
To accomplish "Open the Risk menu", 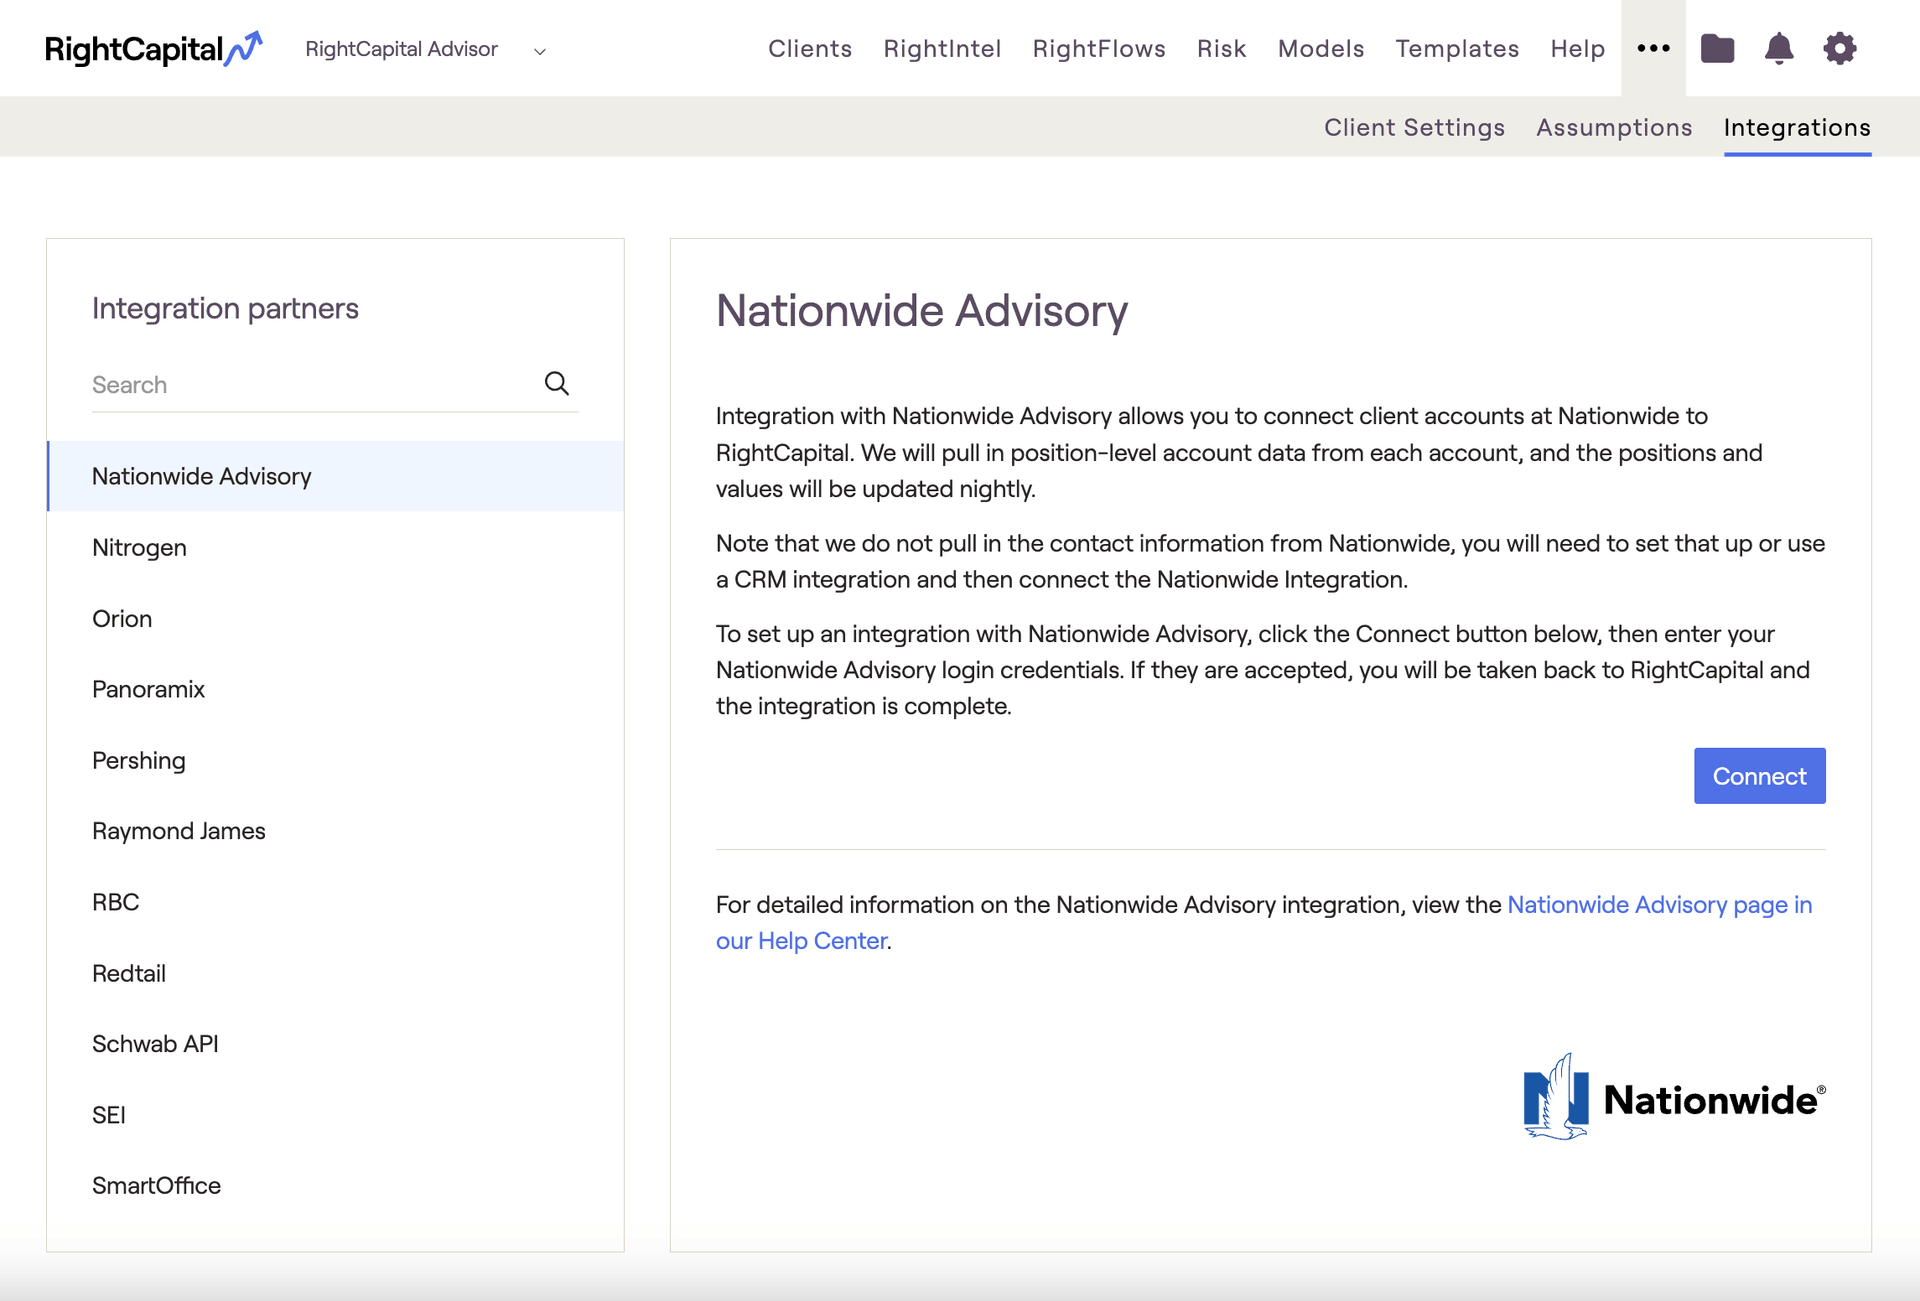I will coord(1221,48).
